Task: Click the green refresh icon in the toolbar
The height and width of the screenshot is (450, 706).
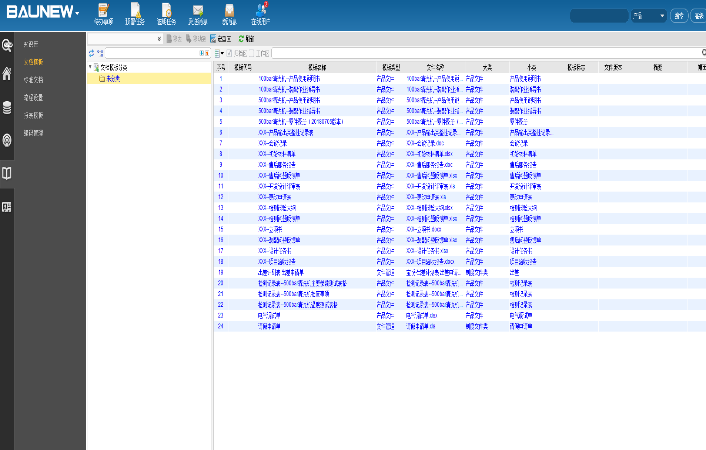Action: (x=241, y=38)
